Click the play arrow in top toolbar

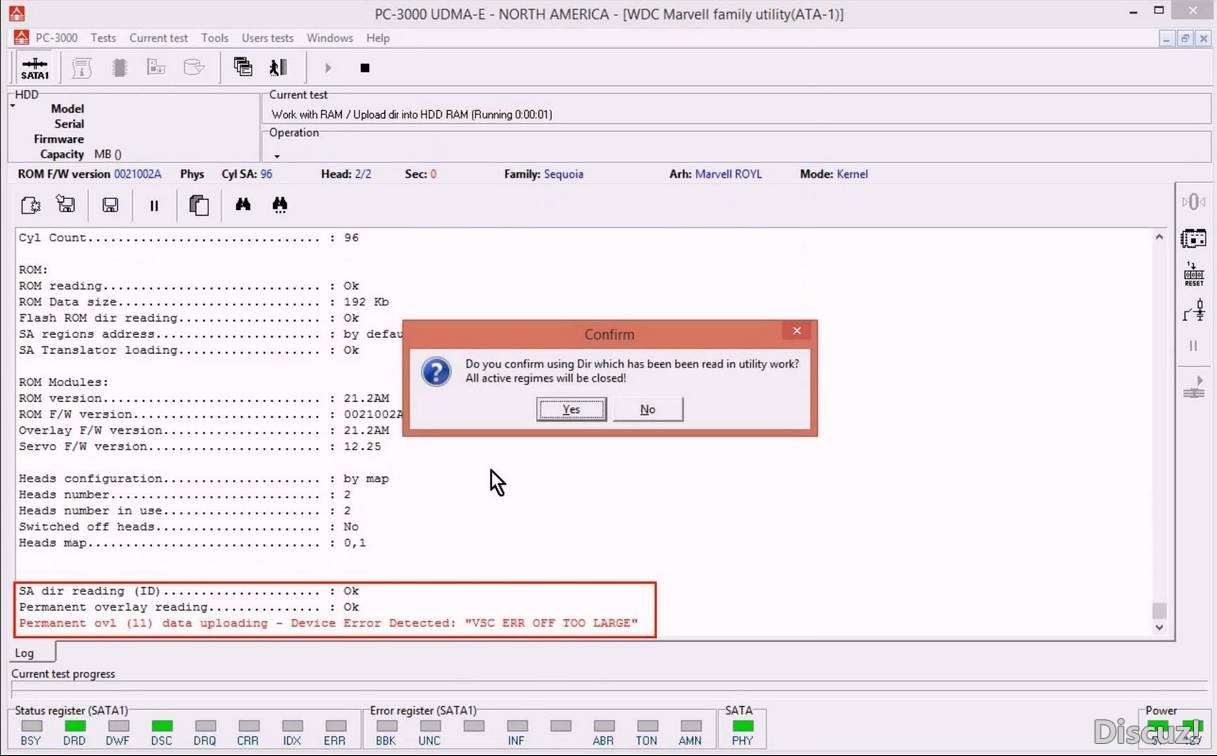(328, 68)
